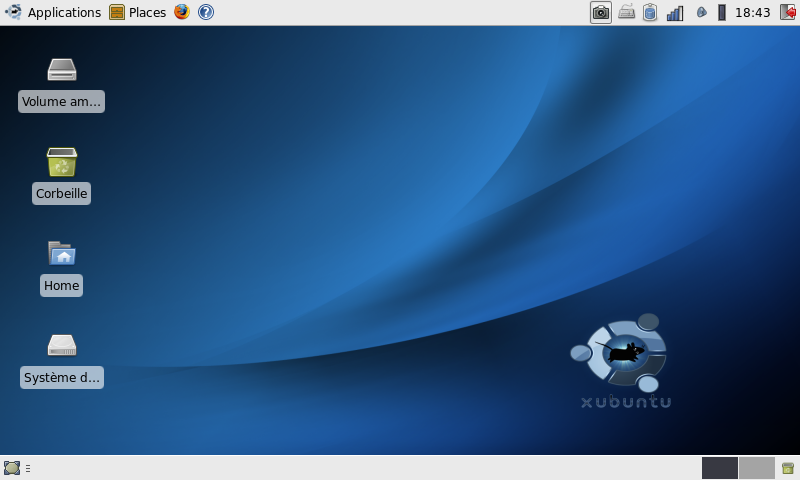The image size is (800, 480).
Task: Click the window list handle beside show-desktop
Action: click(x=28, y=468)
